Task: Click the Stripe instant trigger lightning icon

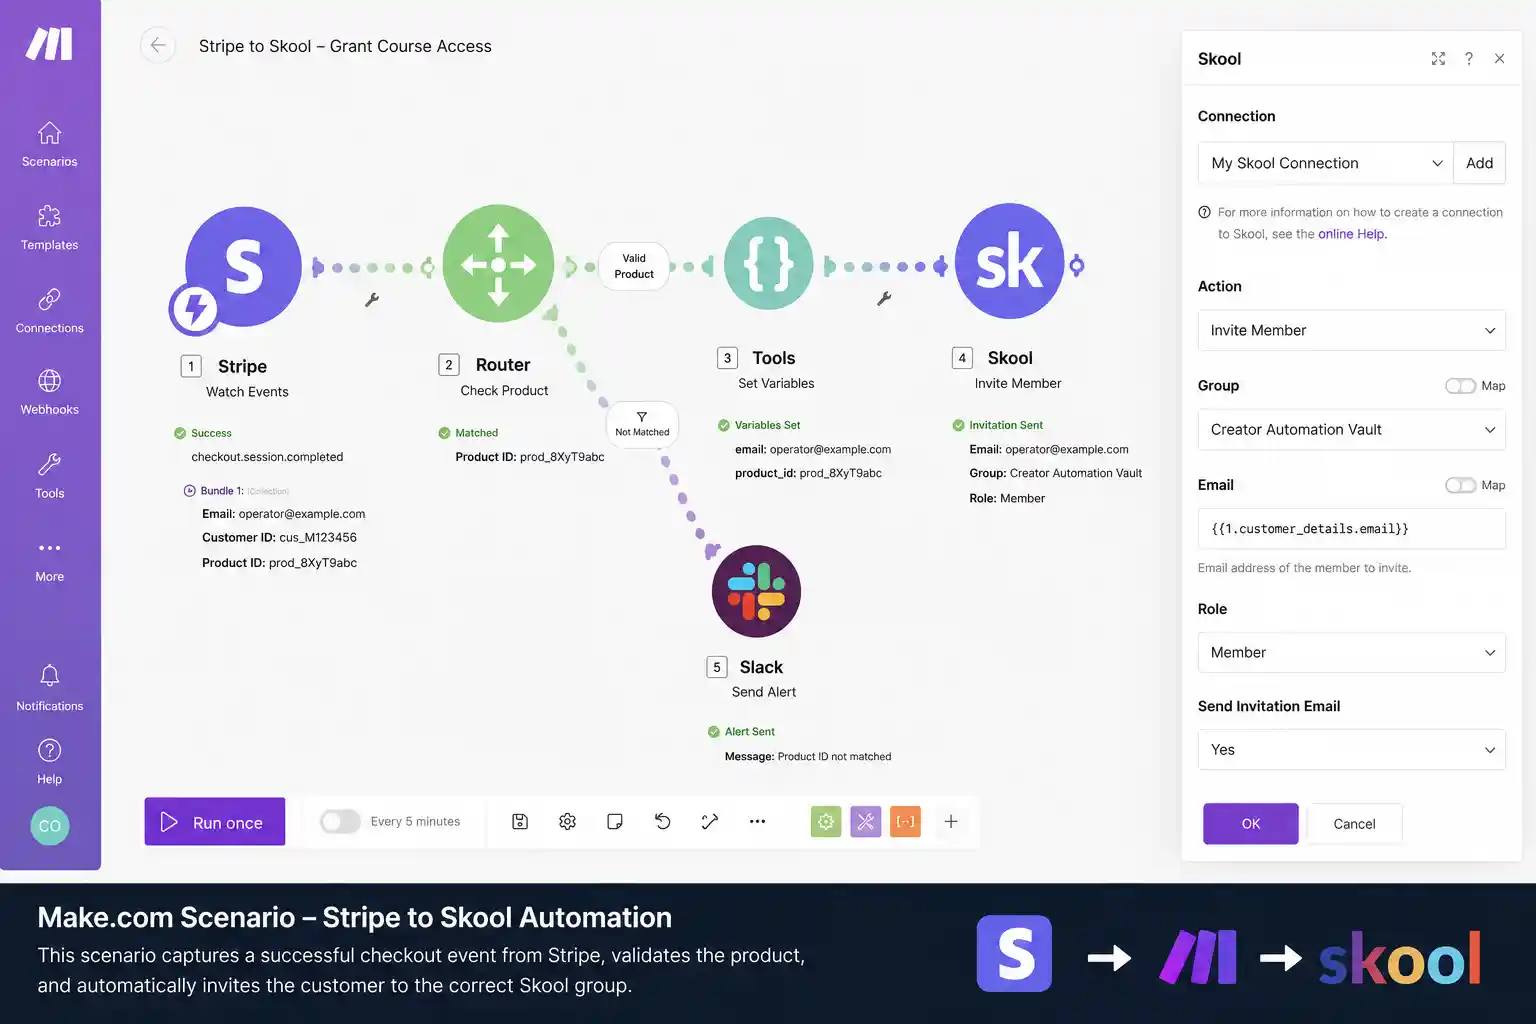Action: [194, 309]
